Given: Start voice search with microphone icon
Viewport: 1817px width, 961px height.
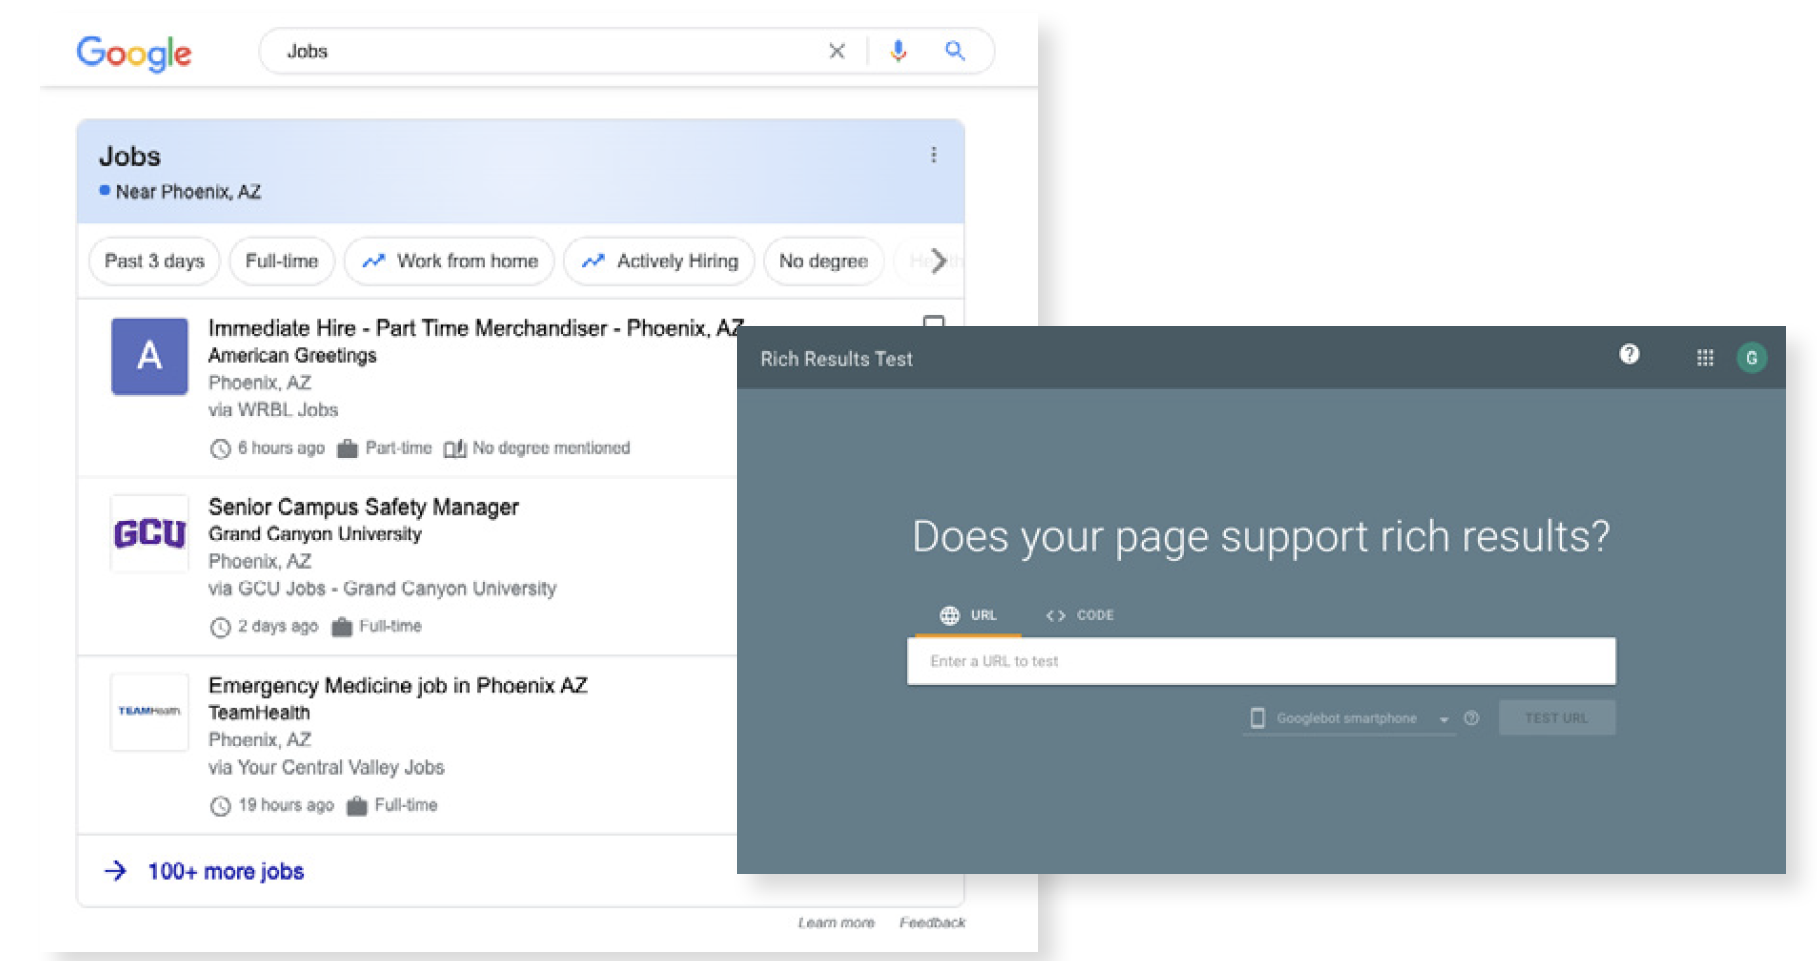Looking at the screenshot, I should click(898, 51).
